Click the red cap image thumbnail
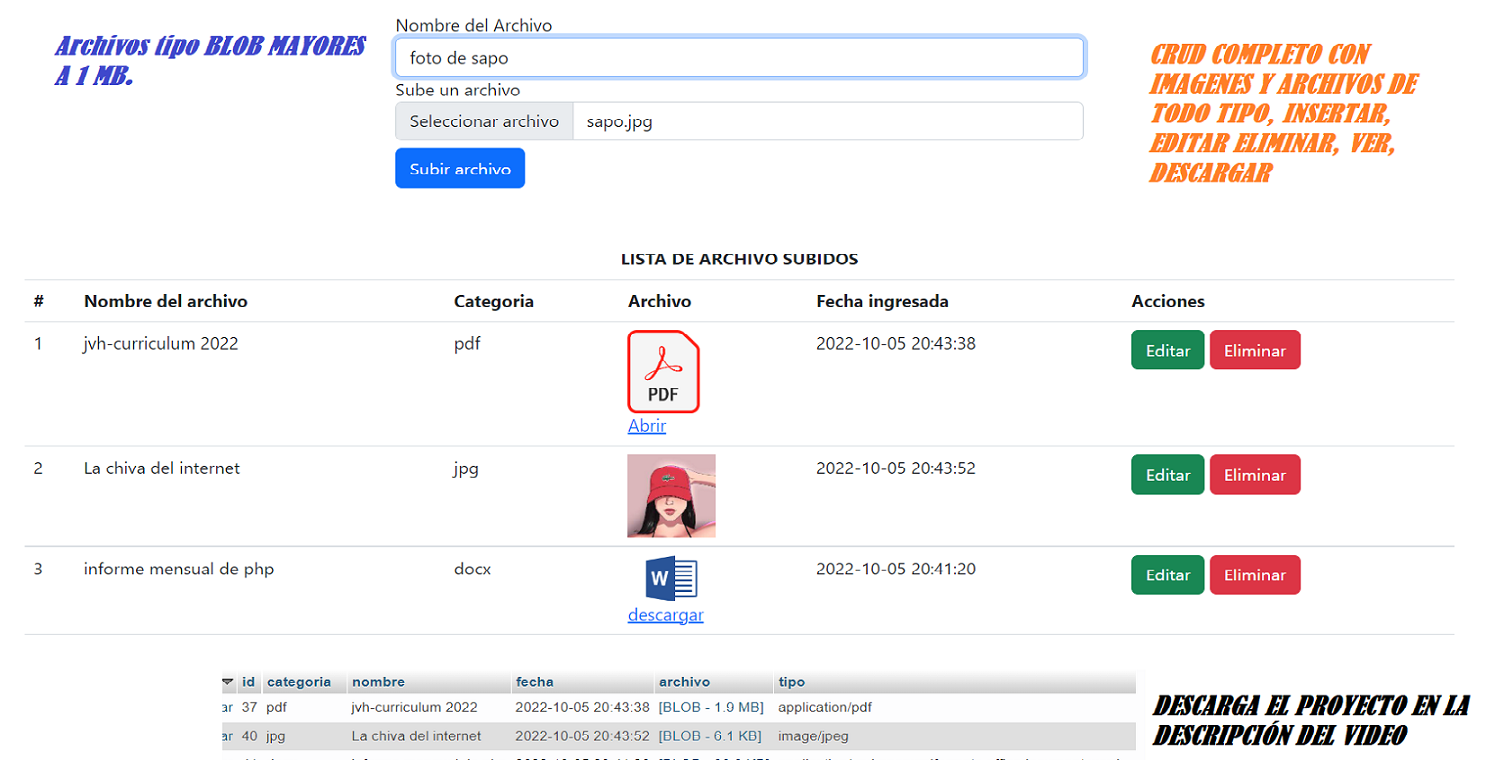The image size is (1488, 762). pos(671,495)
